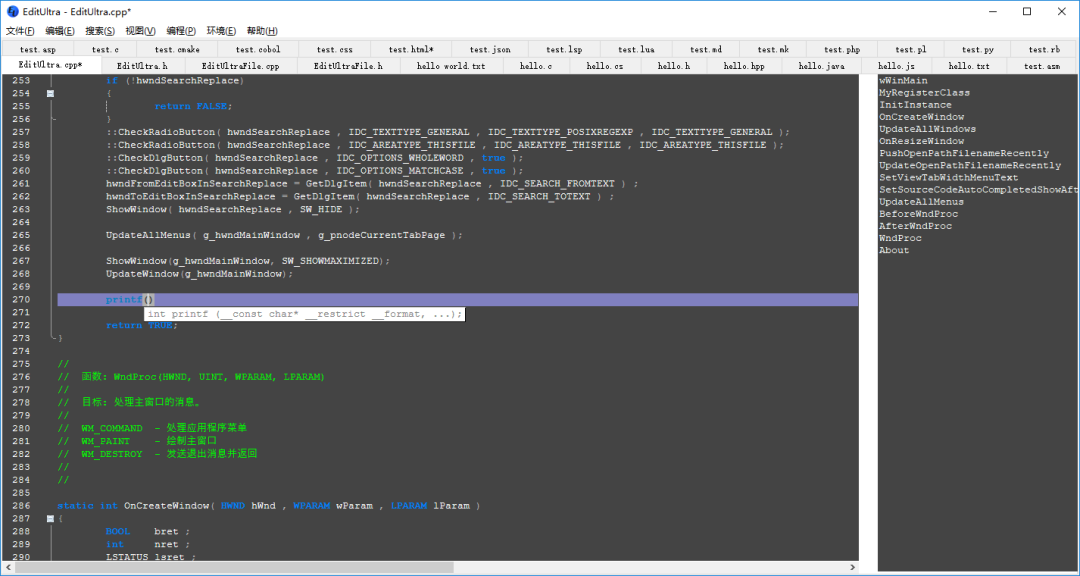Screen dimensions: 1080x576
Task: Jump to WndProc in the function list
Action: point(900,238)
